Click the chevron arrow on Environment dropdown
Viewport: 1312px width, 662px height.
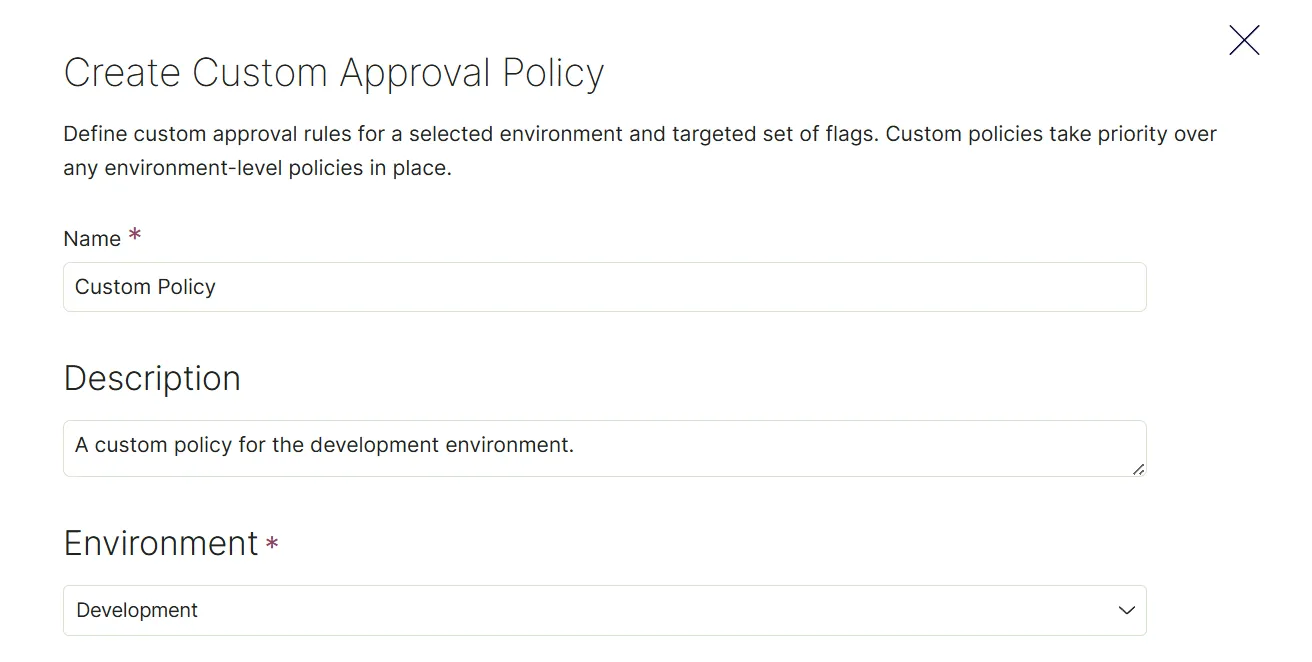1127,610
